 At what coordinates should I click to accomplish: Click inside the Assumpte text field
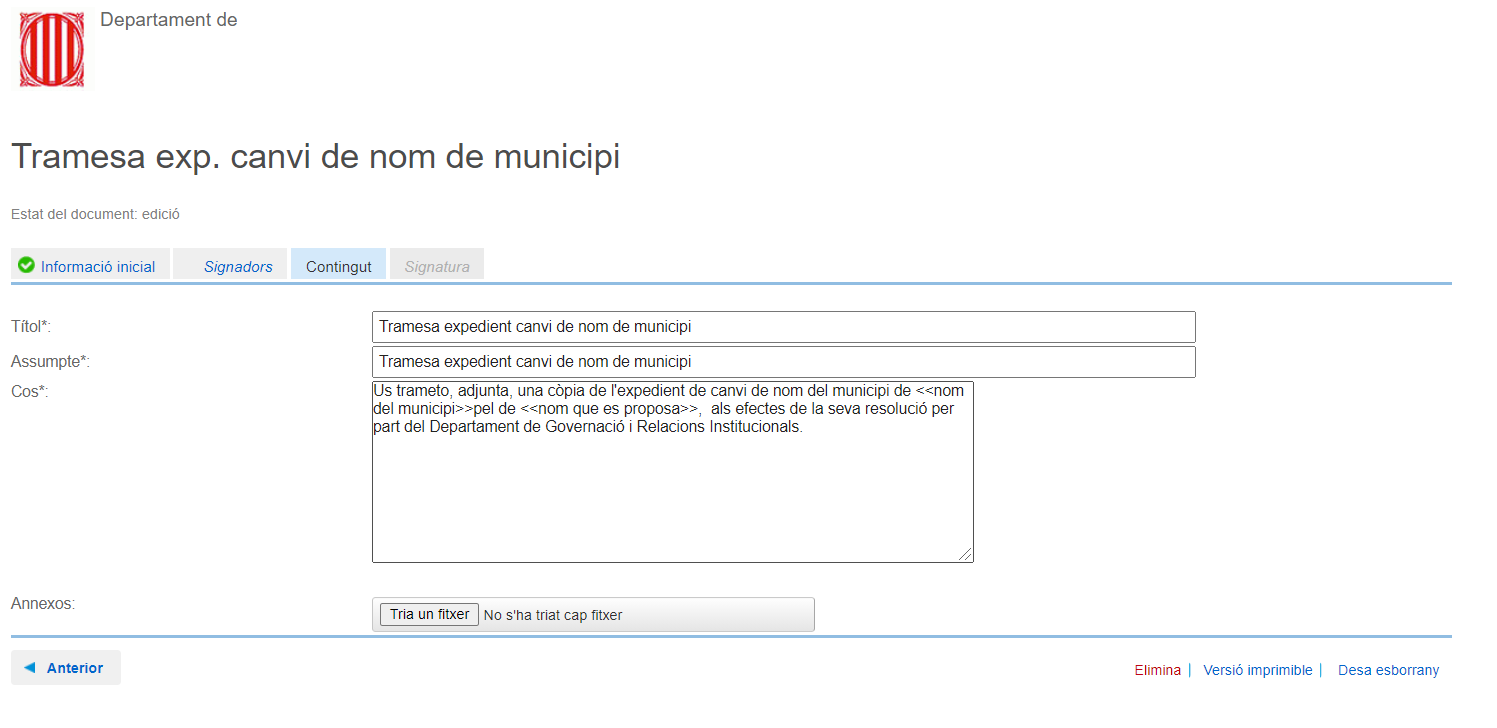tap(783, 362)
